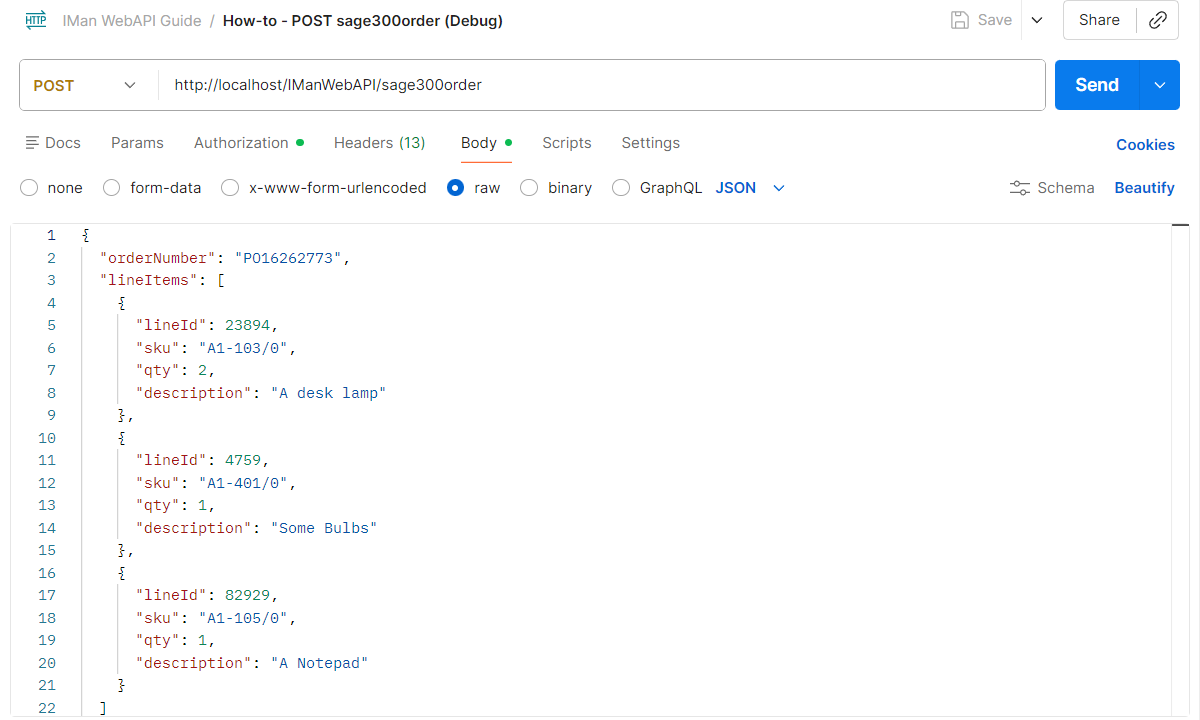
Task: Open the Settings tab
Action: coord(651,143)
